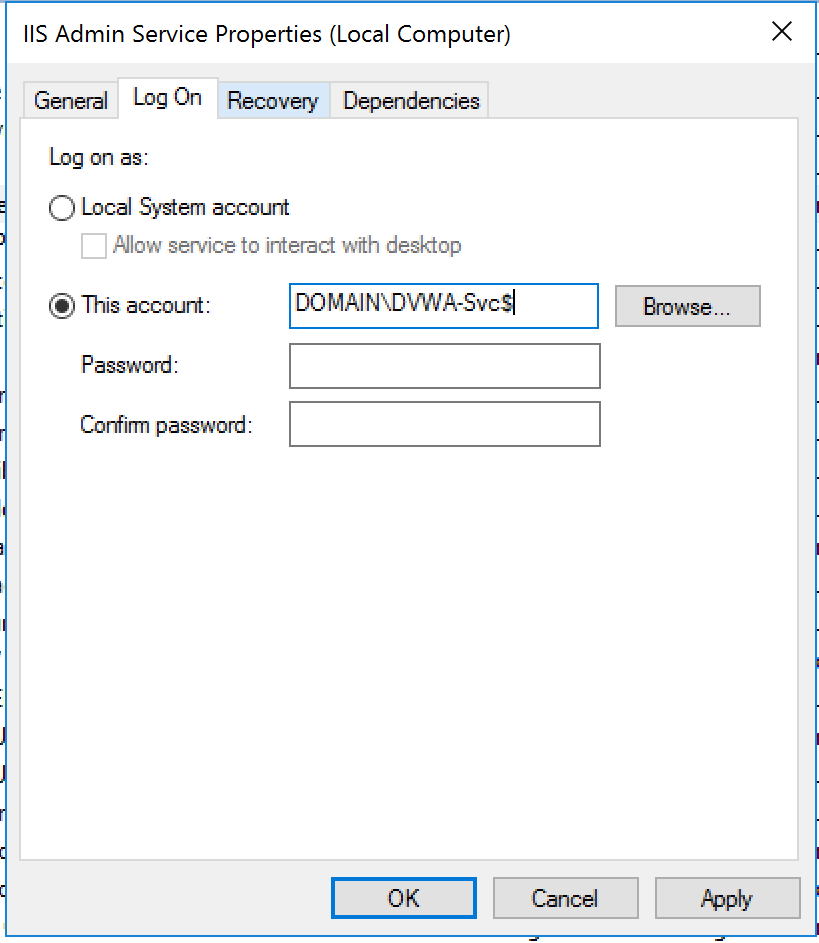Select the Log On tab
This screenshot has width=819, height=943.
click(x=167, y=97)
